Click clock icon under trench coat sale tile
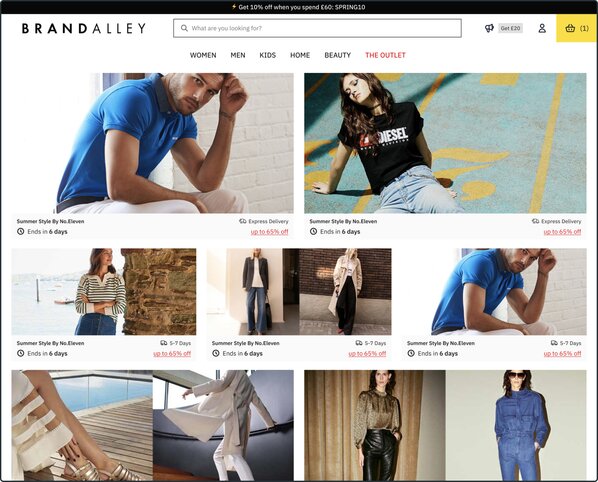 tap(216, 353)
